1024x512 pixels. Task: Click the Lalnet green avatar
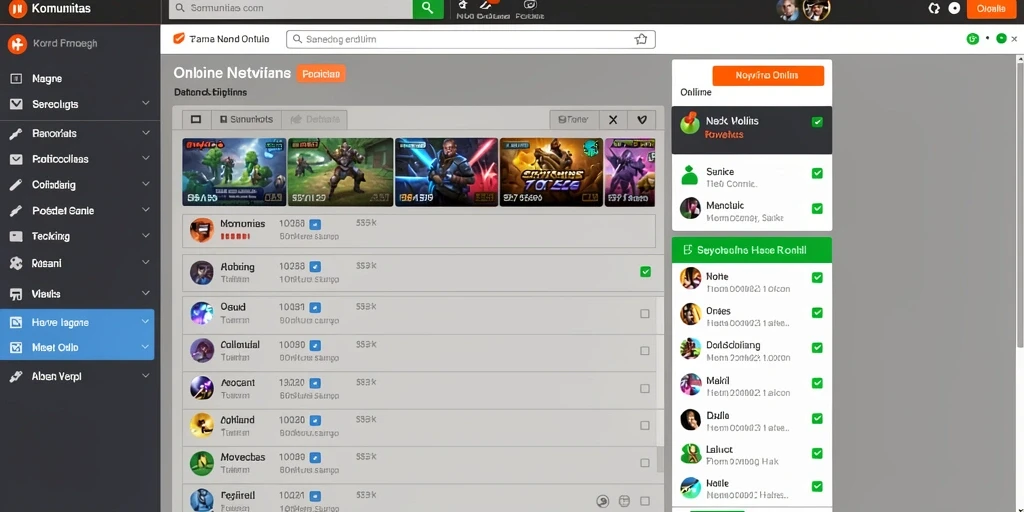click(690, 453)
